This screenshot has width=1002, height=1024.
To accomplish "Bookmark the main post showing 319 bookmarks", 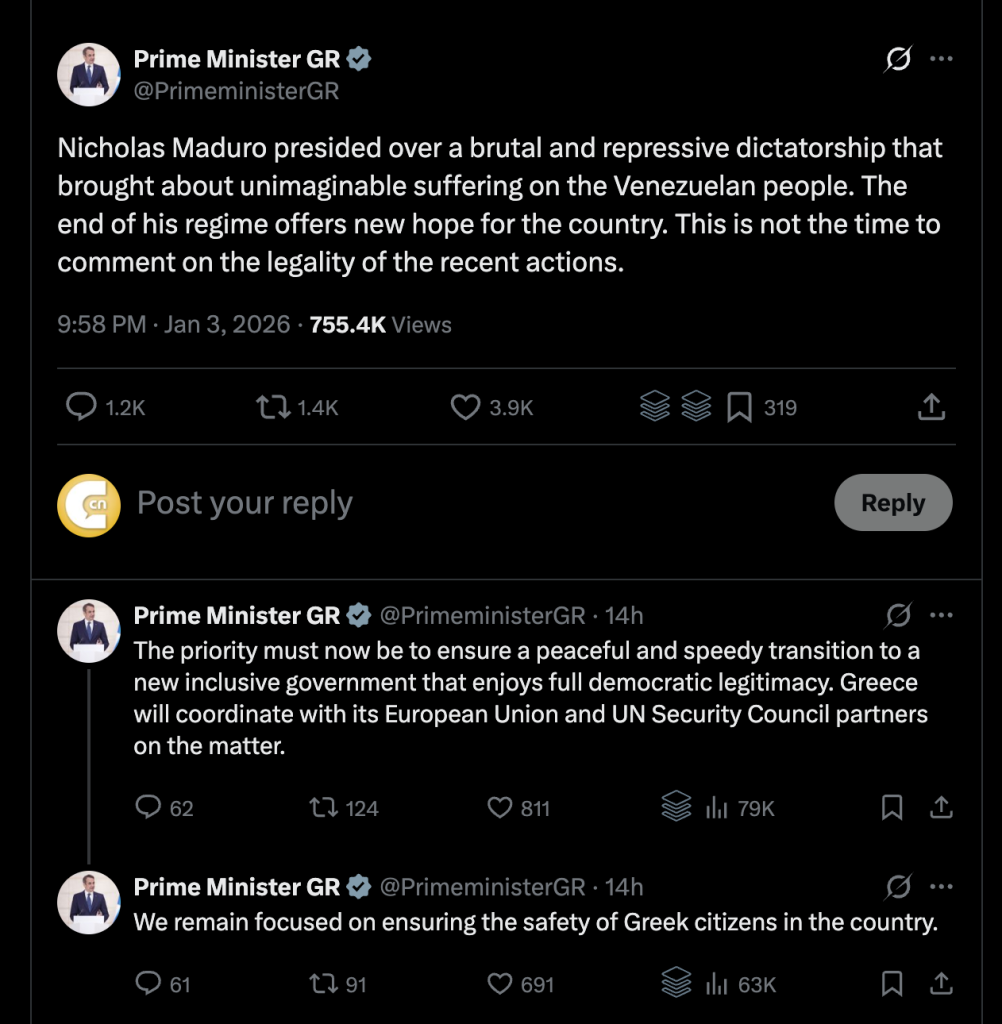I will pos(739,408).
